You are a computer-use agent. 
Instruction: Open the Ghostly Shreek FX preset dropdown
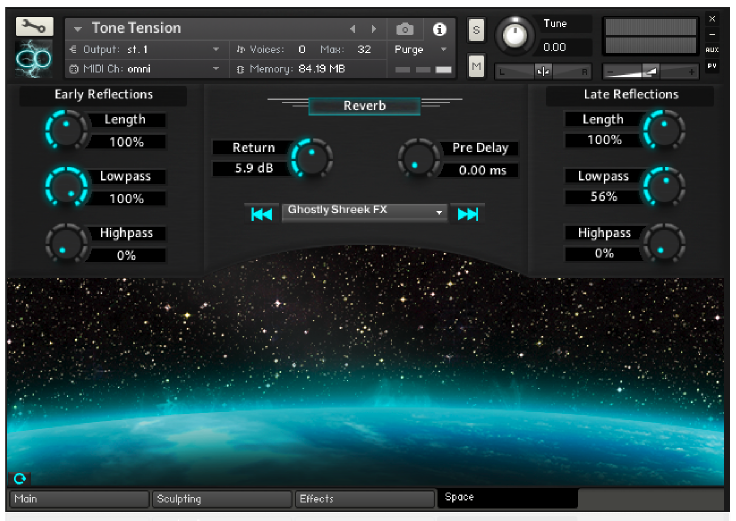pyautogui.click(x=365, y=212)
